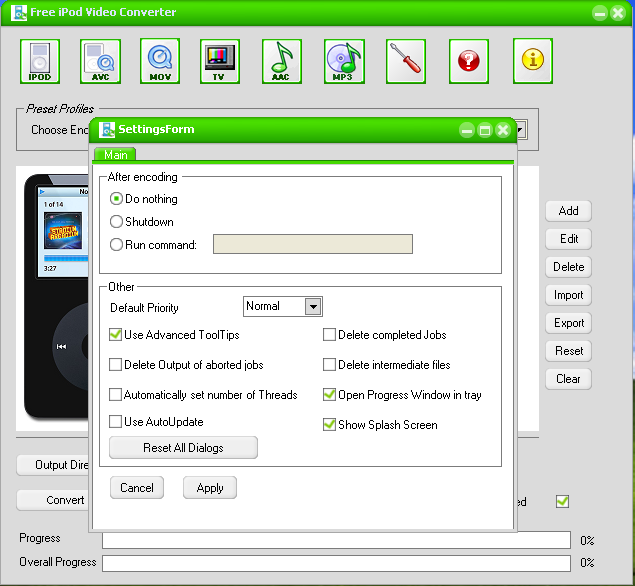Enable Delete completed Jobs checkbox
Viewport: 635px width, 586px height.
329,335
